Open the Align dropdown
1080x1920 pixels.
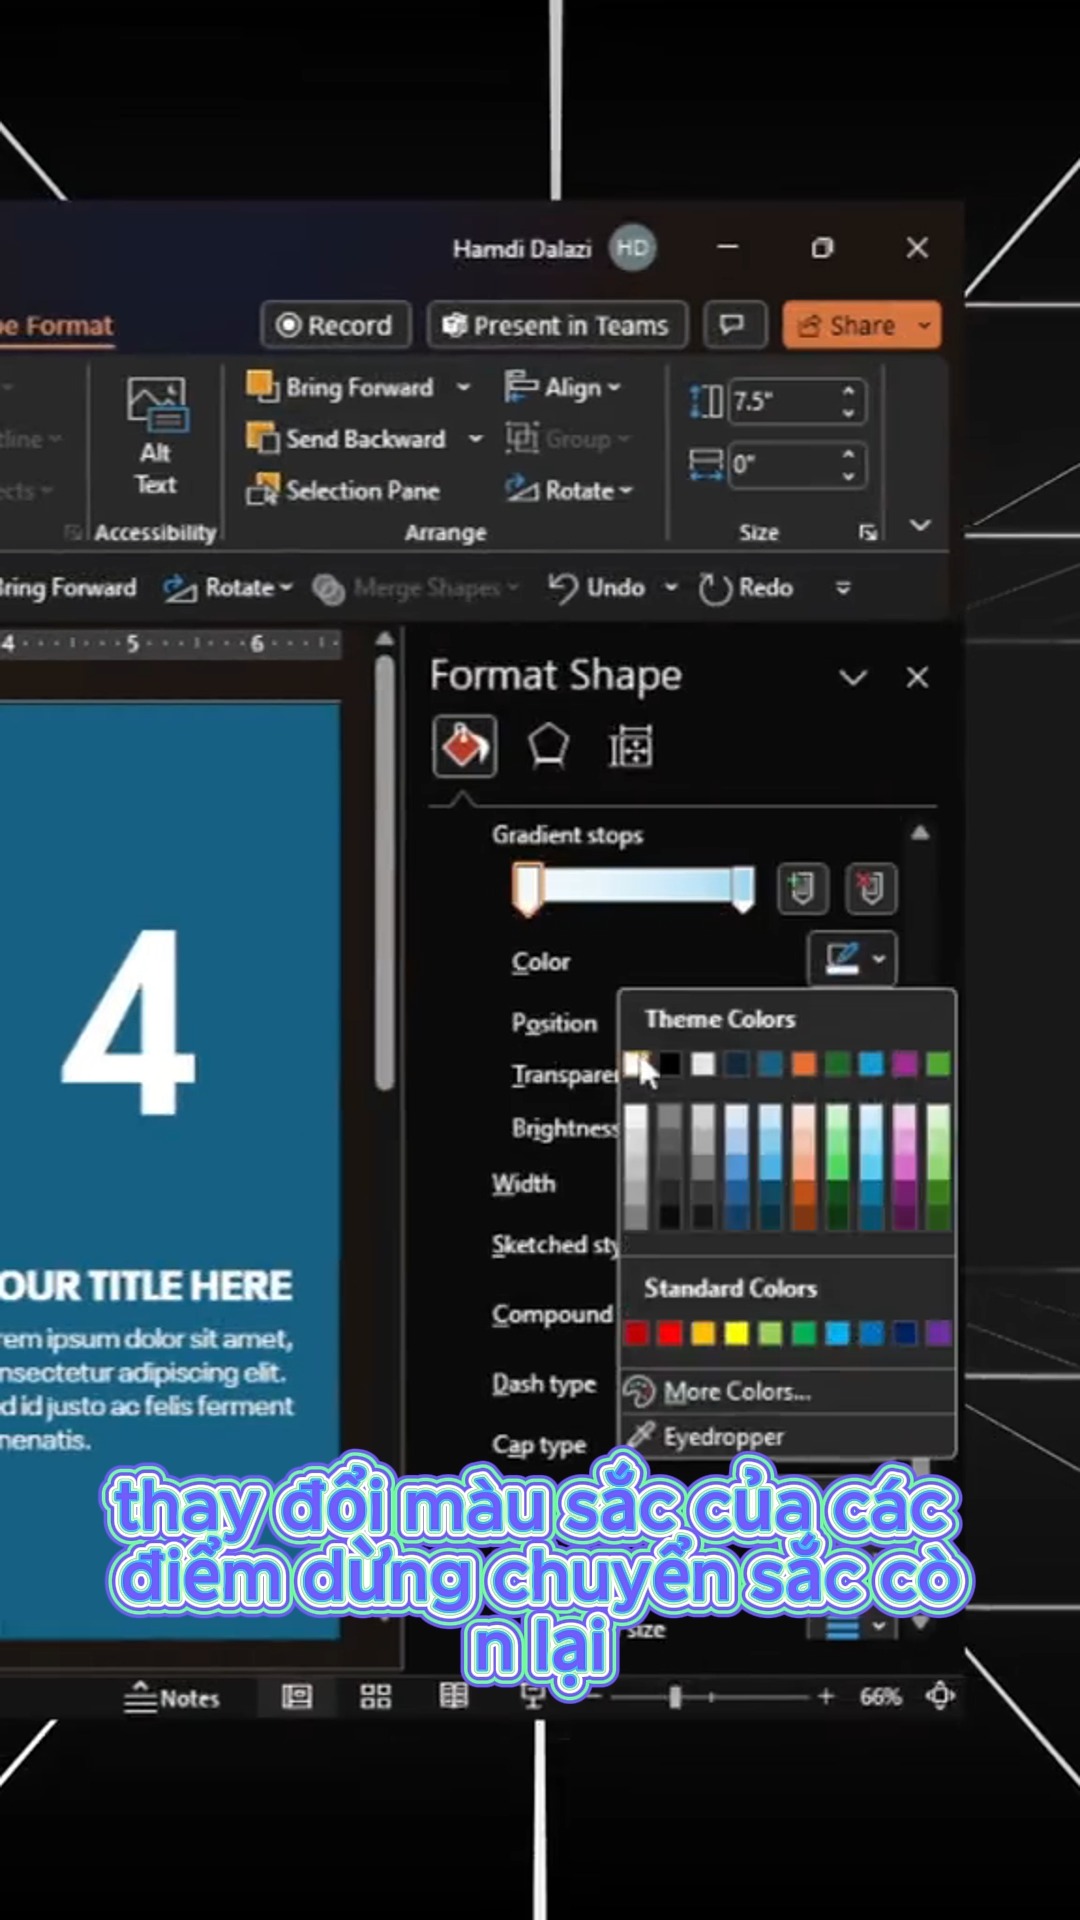(563, 387)
